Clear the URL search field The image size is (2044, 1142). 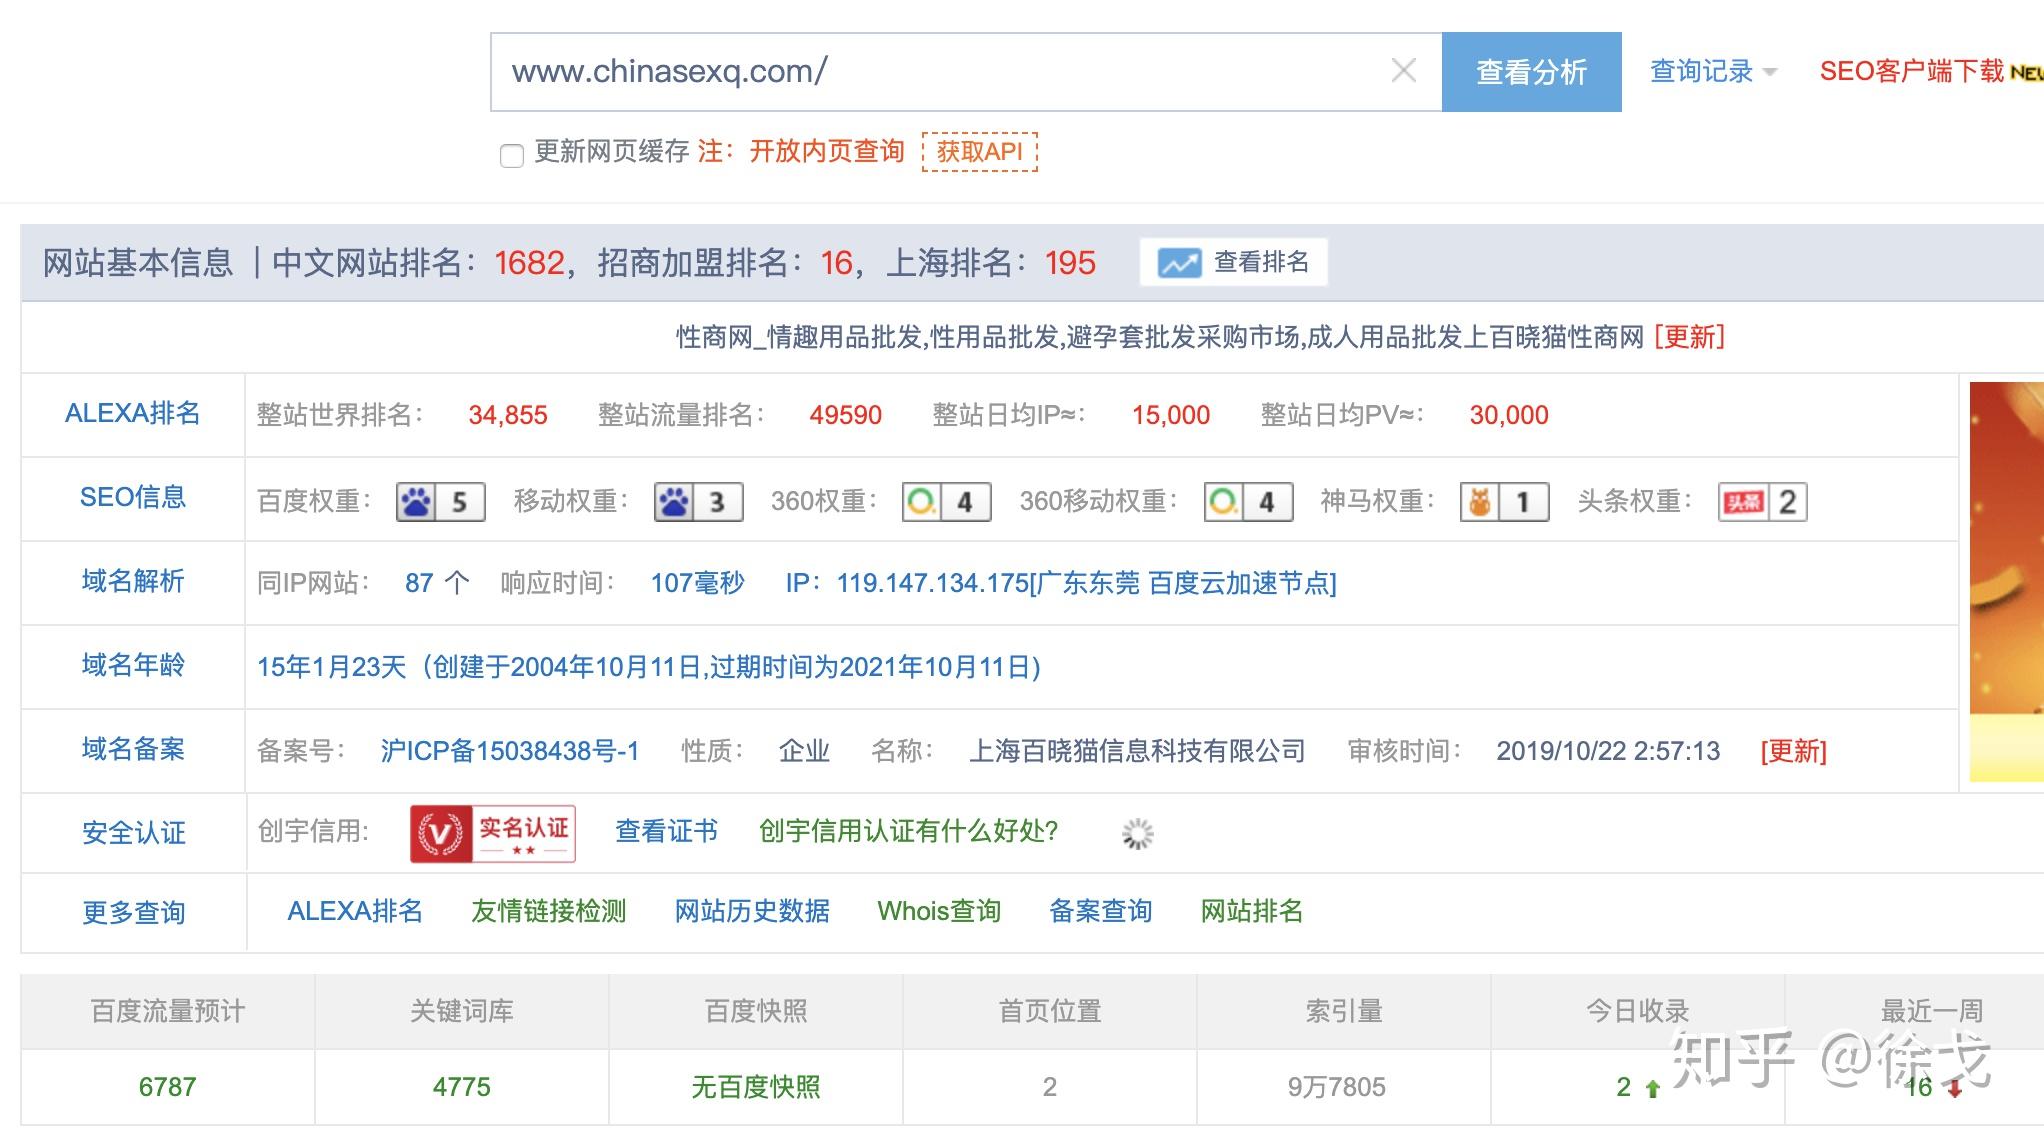tap(1404, 71)
